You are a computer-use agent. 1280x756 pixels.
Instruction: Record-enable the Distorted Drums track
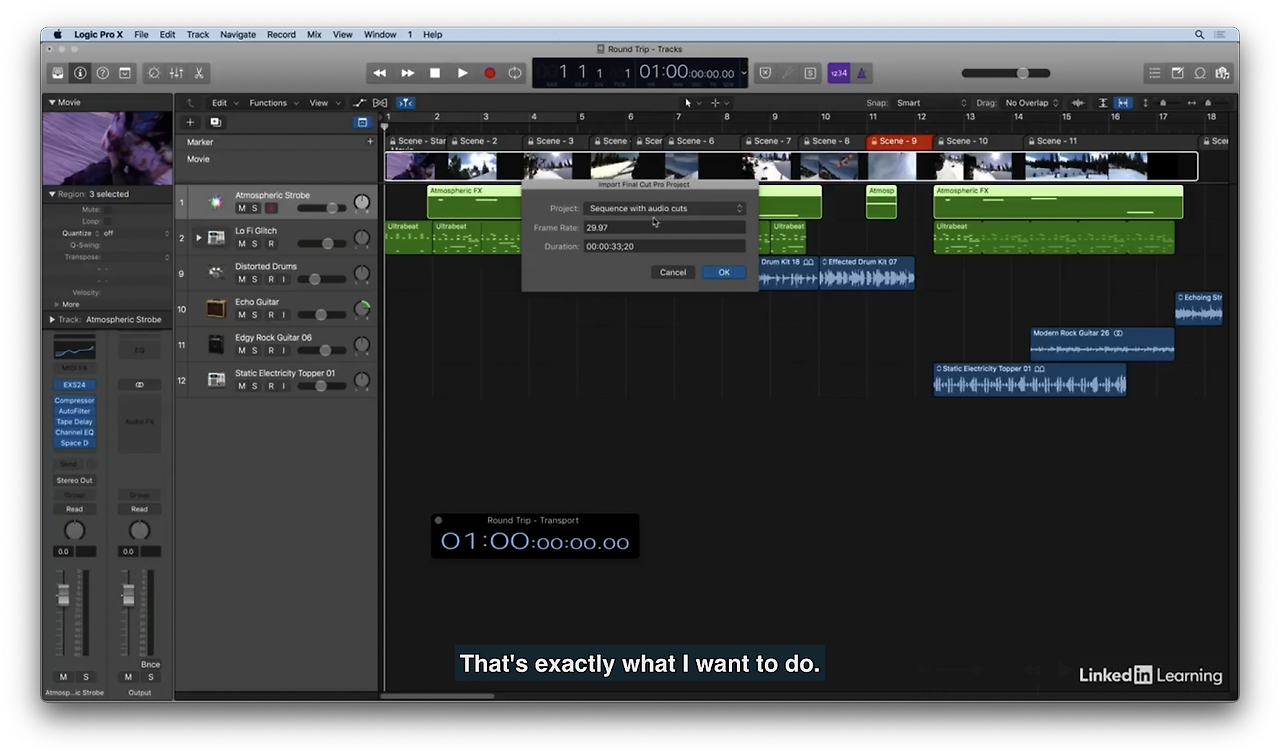[270, 280]
